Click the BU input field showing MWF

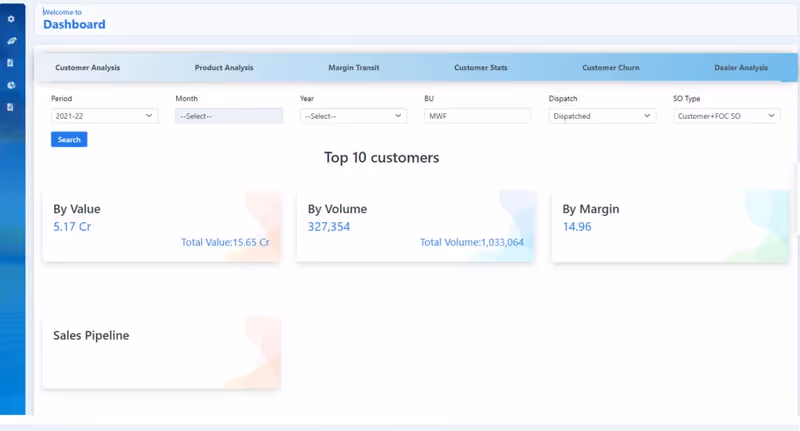[x=478, y=116]
